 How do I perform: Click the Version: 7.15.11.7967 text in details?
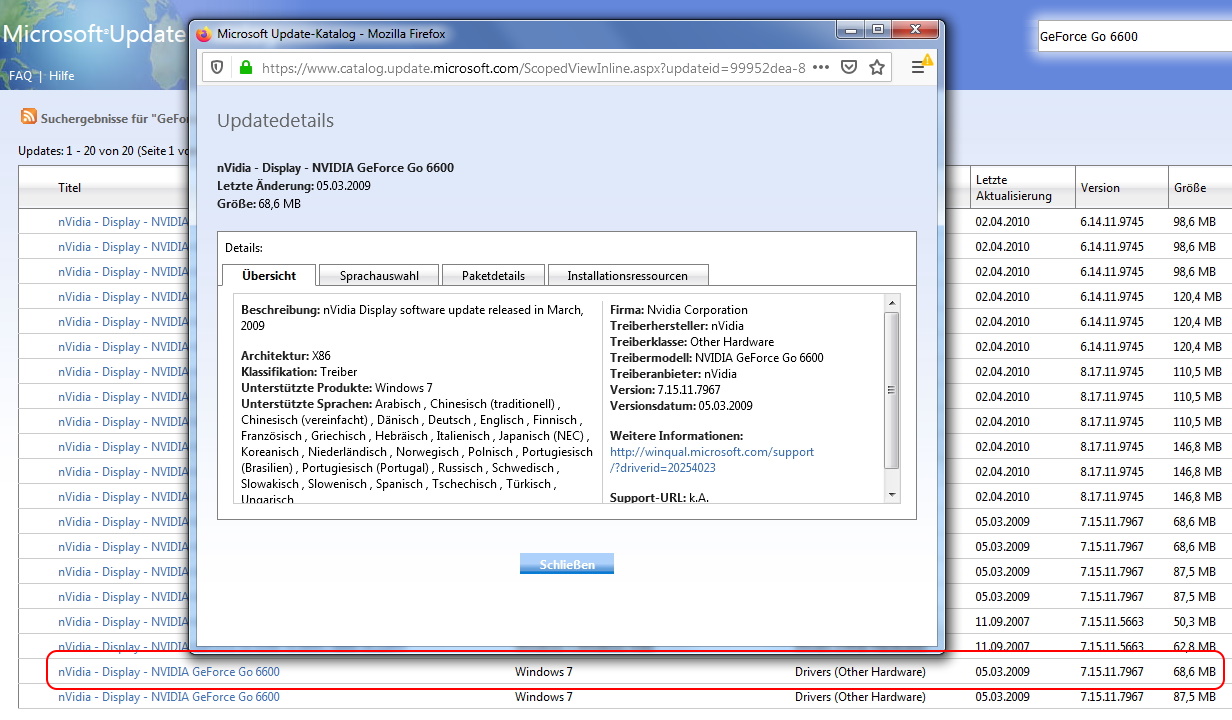pyautogui.click(x=665, y=390)
